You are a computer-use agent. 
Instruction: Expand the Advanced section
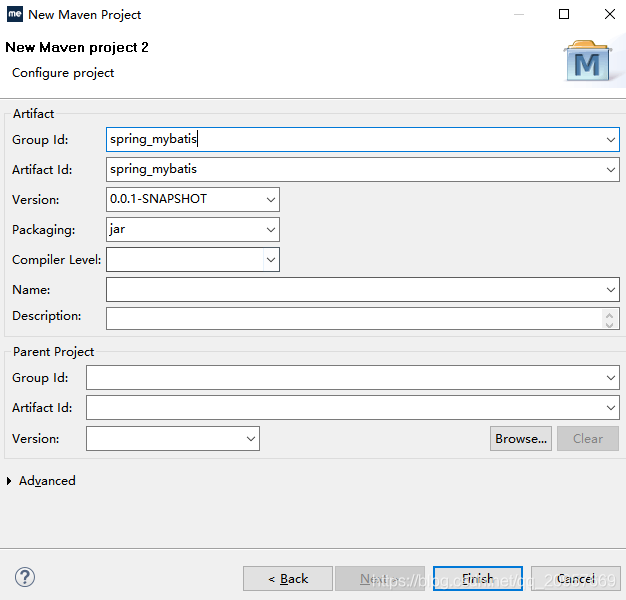9,481
